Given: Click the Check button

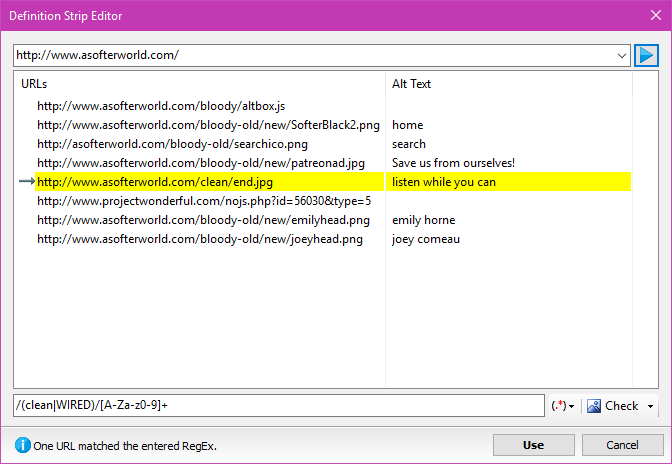Looking at the screenshot, I should point(620,406).
